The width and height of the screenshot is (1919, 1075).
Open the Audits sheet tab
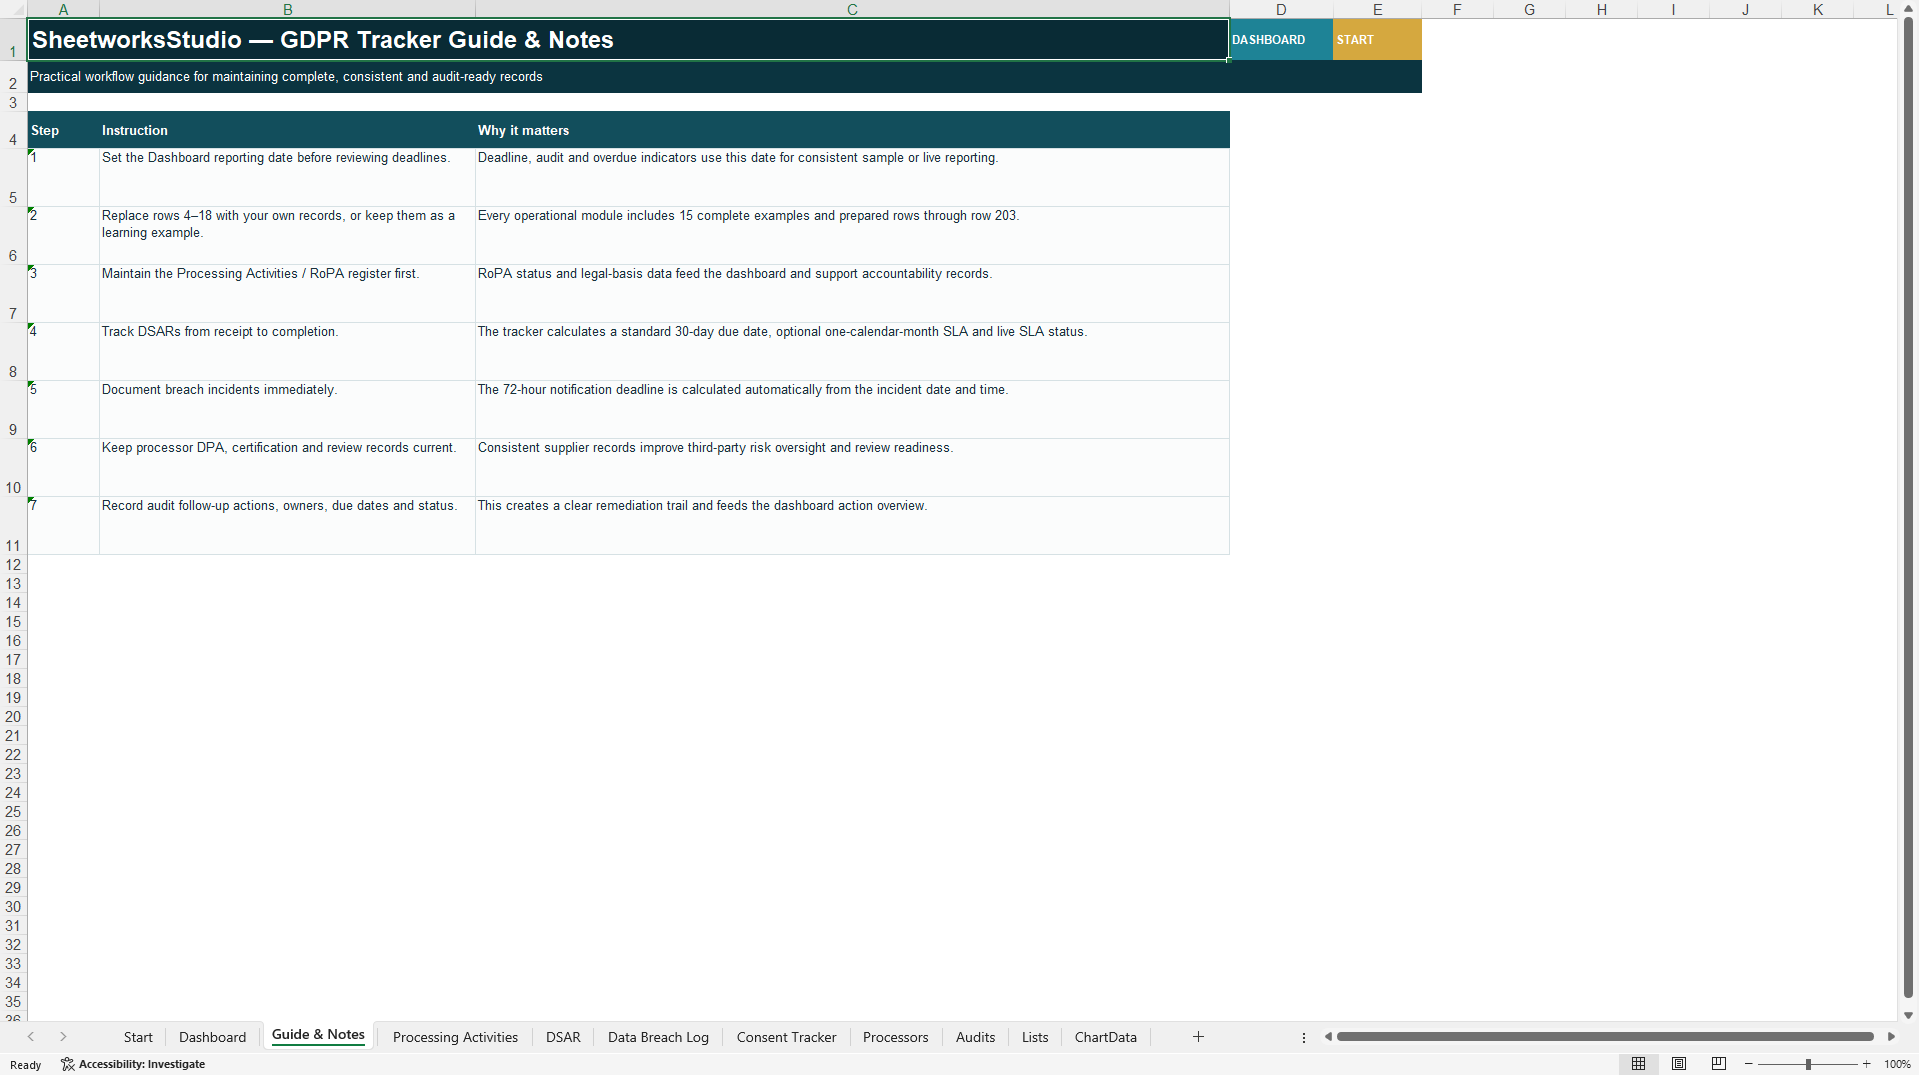pyautogui.click(x=975, y=1037)
